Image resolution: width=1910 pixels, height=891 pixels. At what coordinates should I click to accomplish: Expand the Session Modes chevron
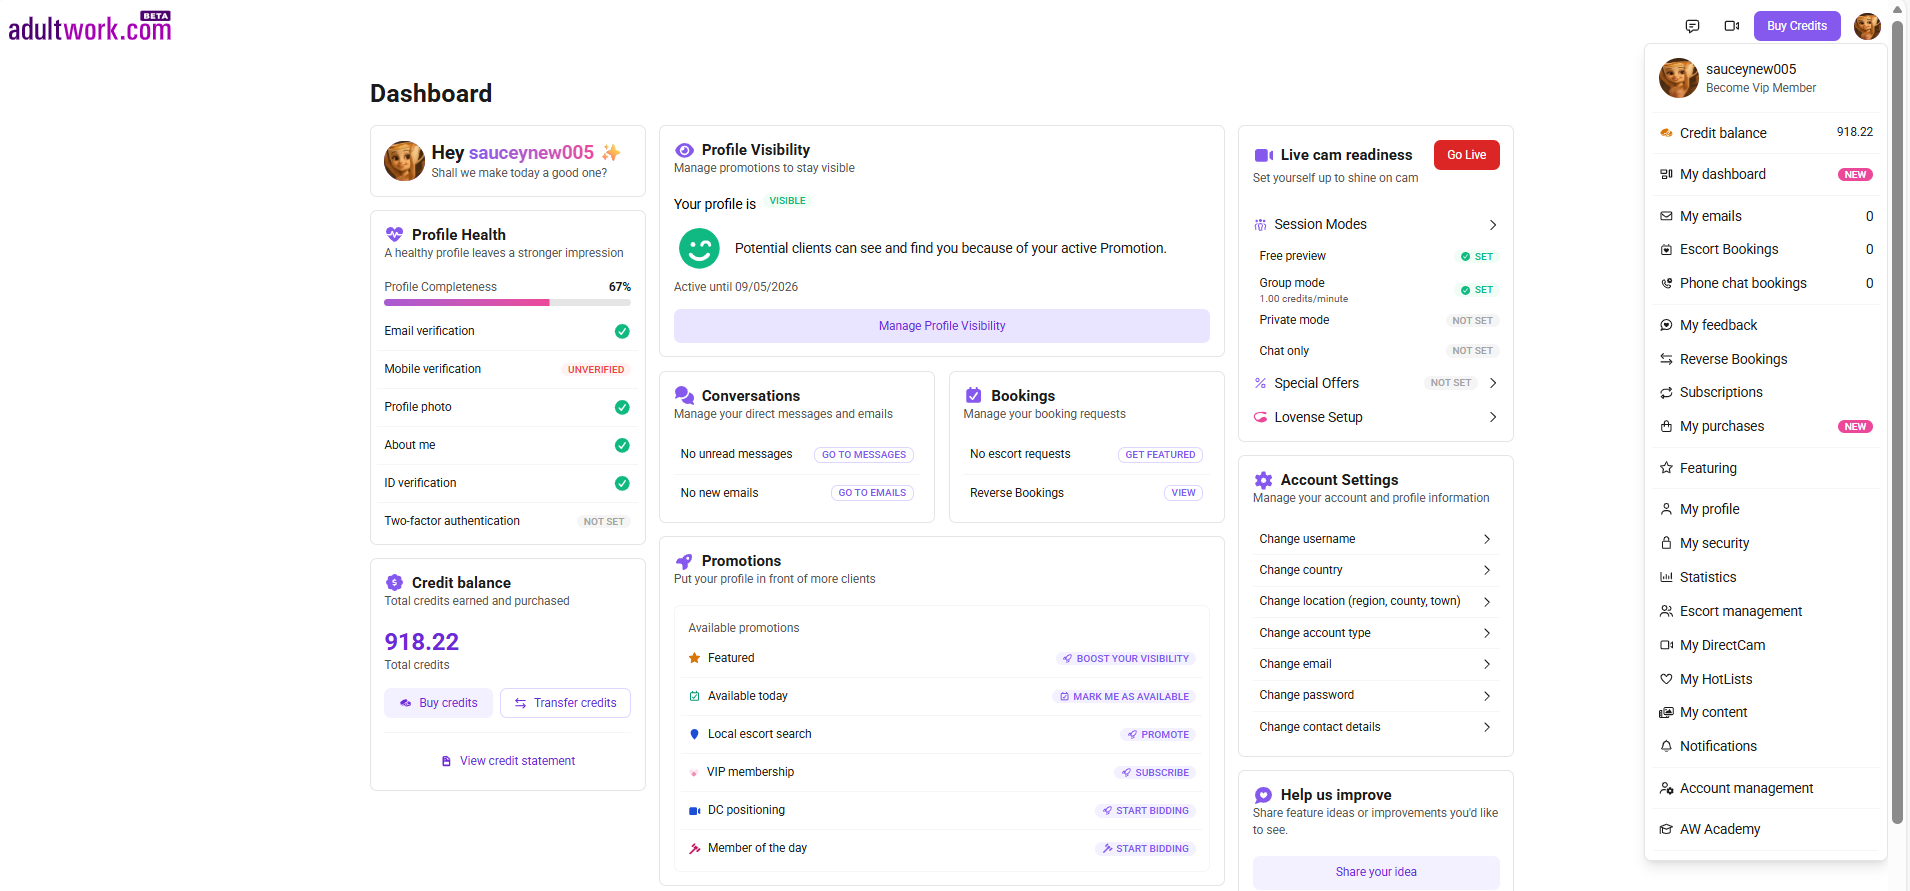click(1492, 225)
